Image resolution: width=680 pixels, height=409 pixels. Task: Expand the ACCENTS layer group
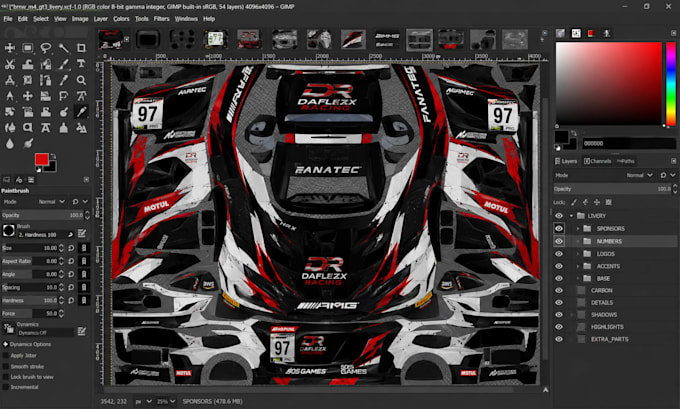click(578, 266)
